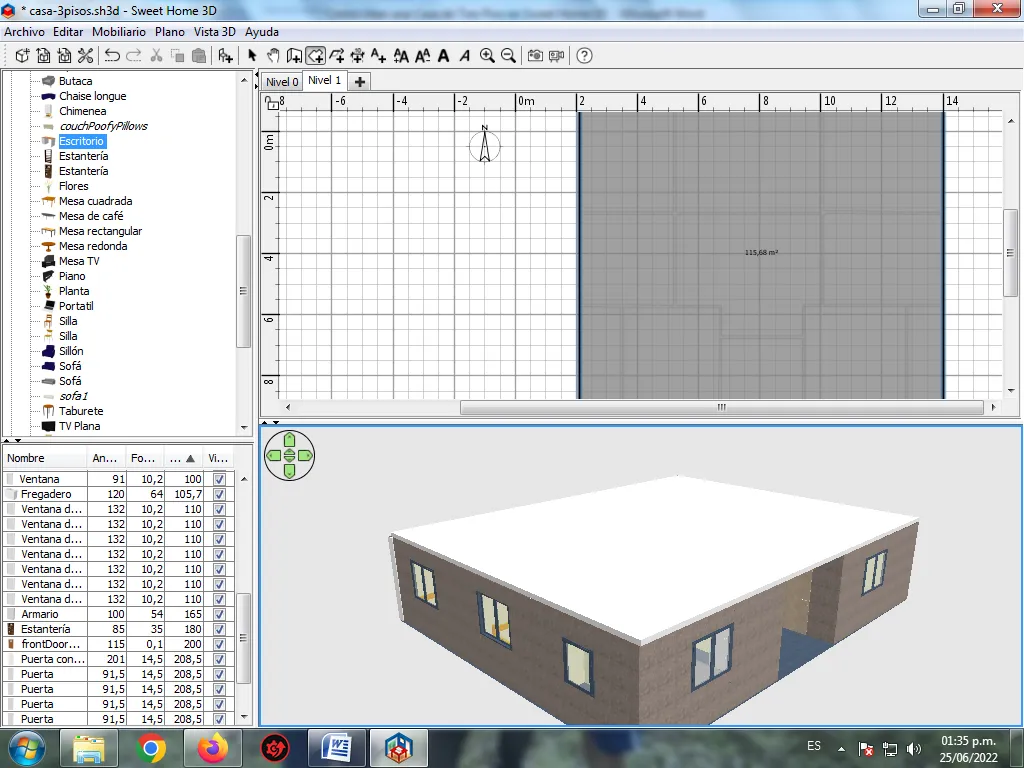Image resolution: width=1024 pixels, height=768 pixels.
Task: Rotate 3D view right with right arrow
Action: point(305,456)
